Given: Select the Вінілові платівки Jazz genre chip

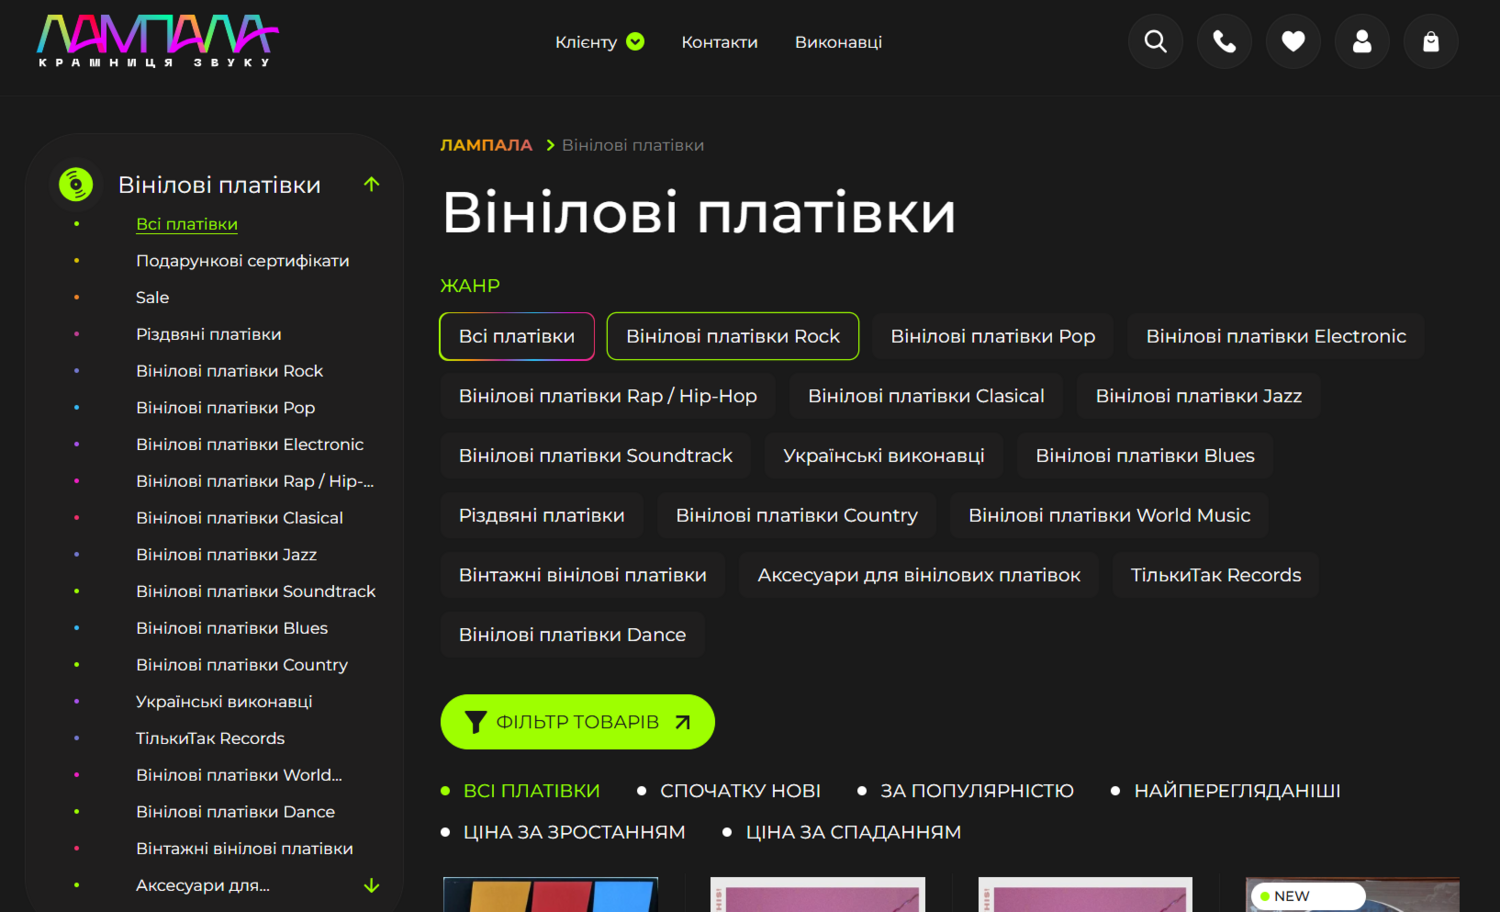Looking at the screenshot, I should click(x=1198, y=396).
